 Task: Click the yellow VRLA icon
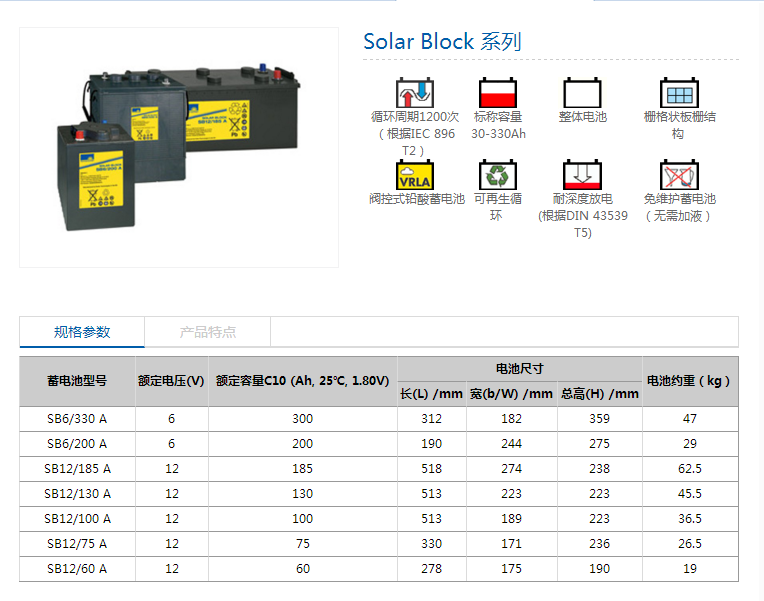[x=414, y=175]
